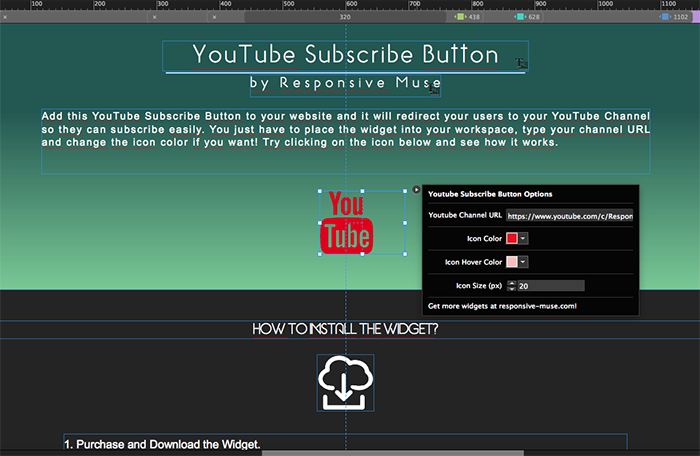
Task: Click the Youtube Channel URL input field
Action: pos(569,216)
